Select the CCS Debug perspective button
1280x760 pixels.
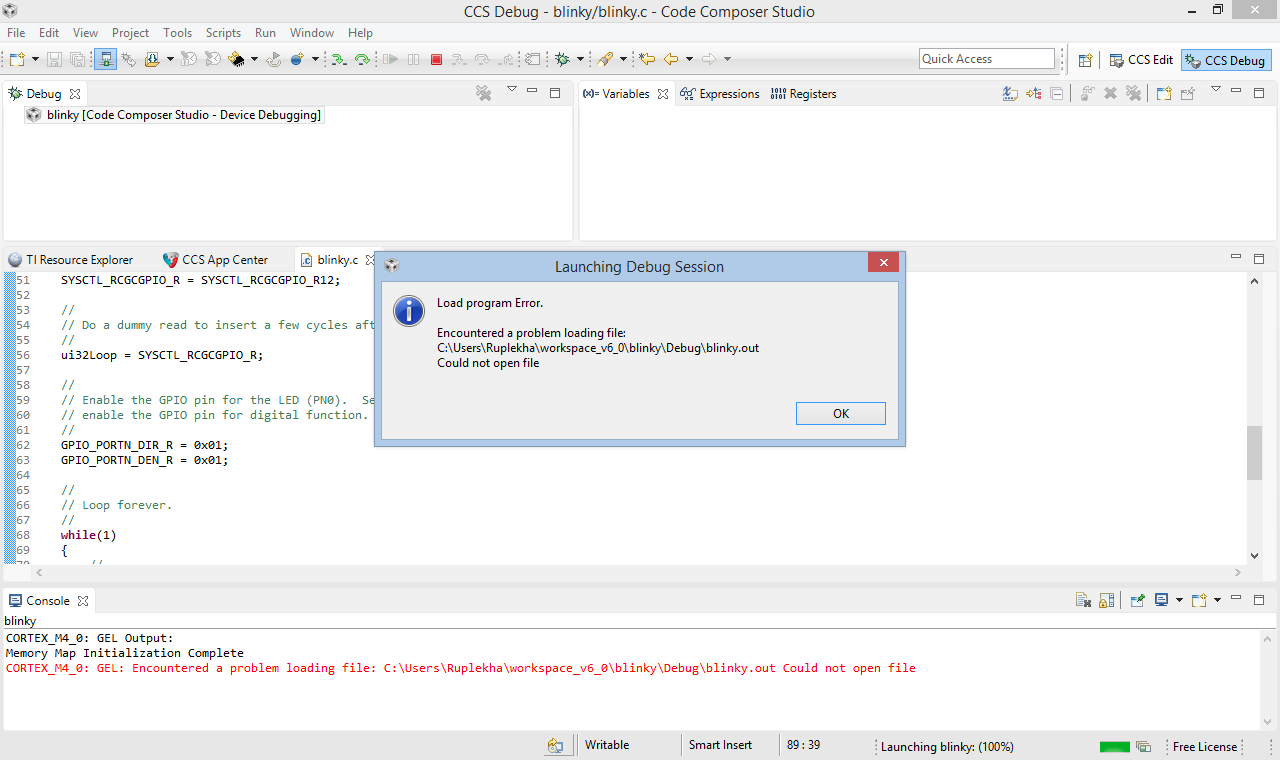point(1225,60)
